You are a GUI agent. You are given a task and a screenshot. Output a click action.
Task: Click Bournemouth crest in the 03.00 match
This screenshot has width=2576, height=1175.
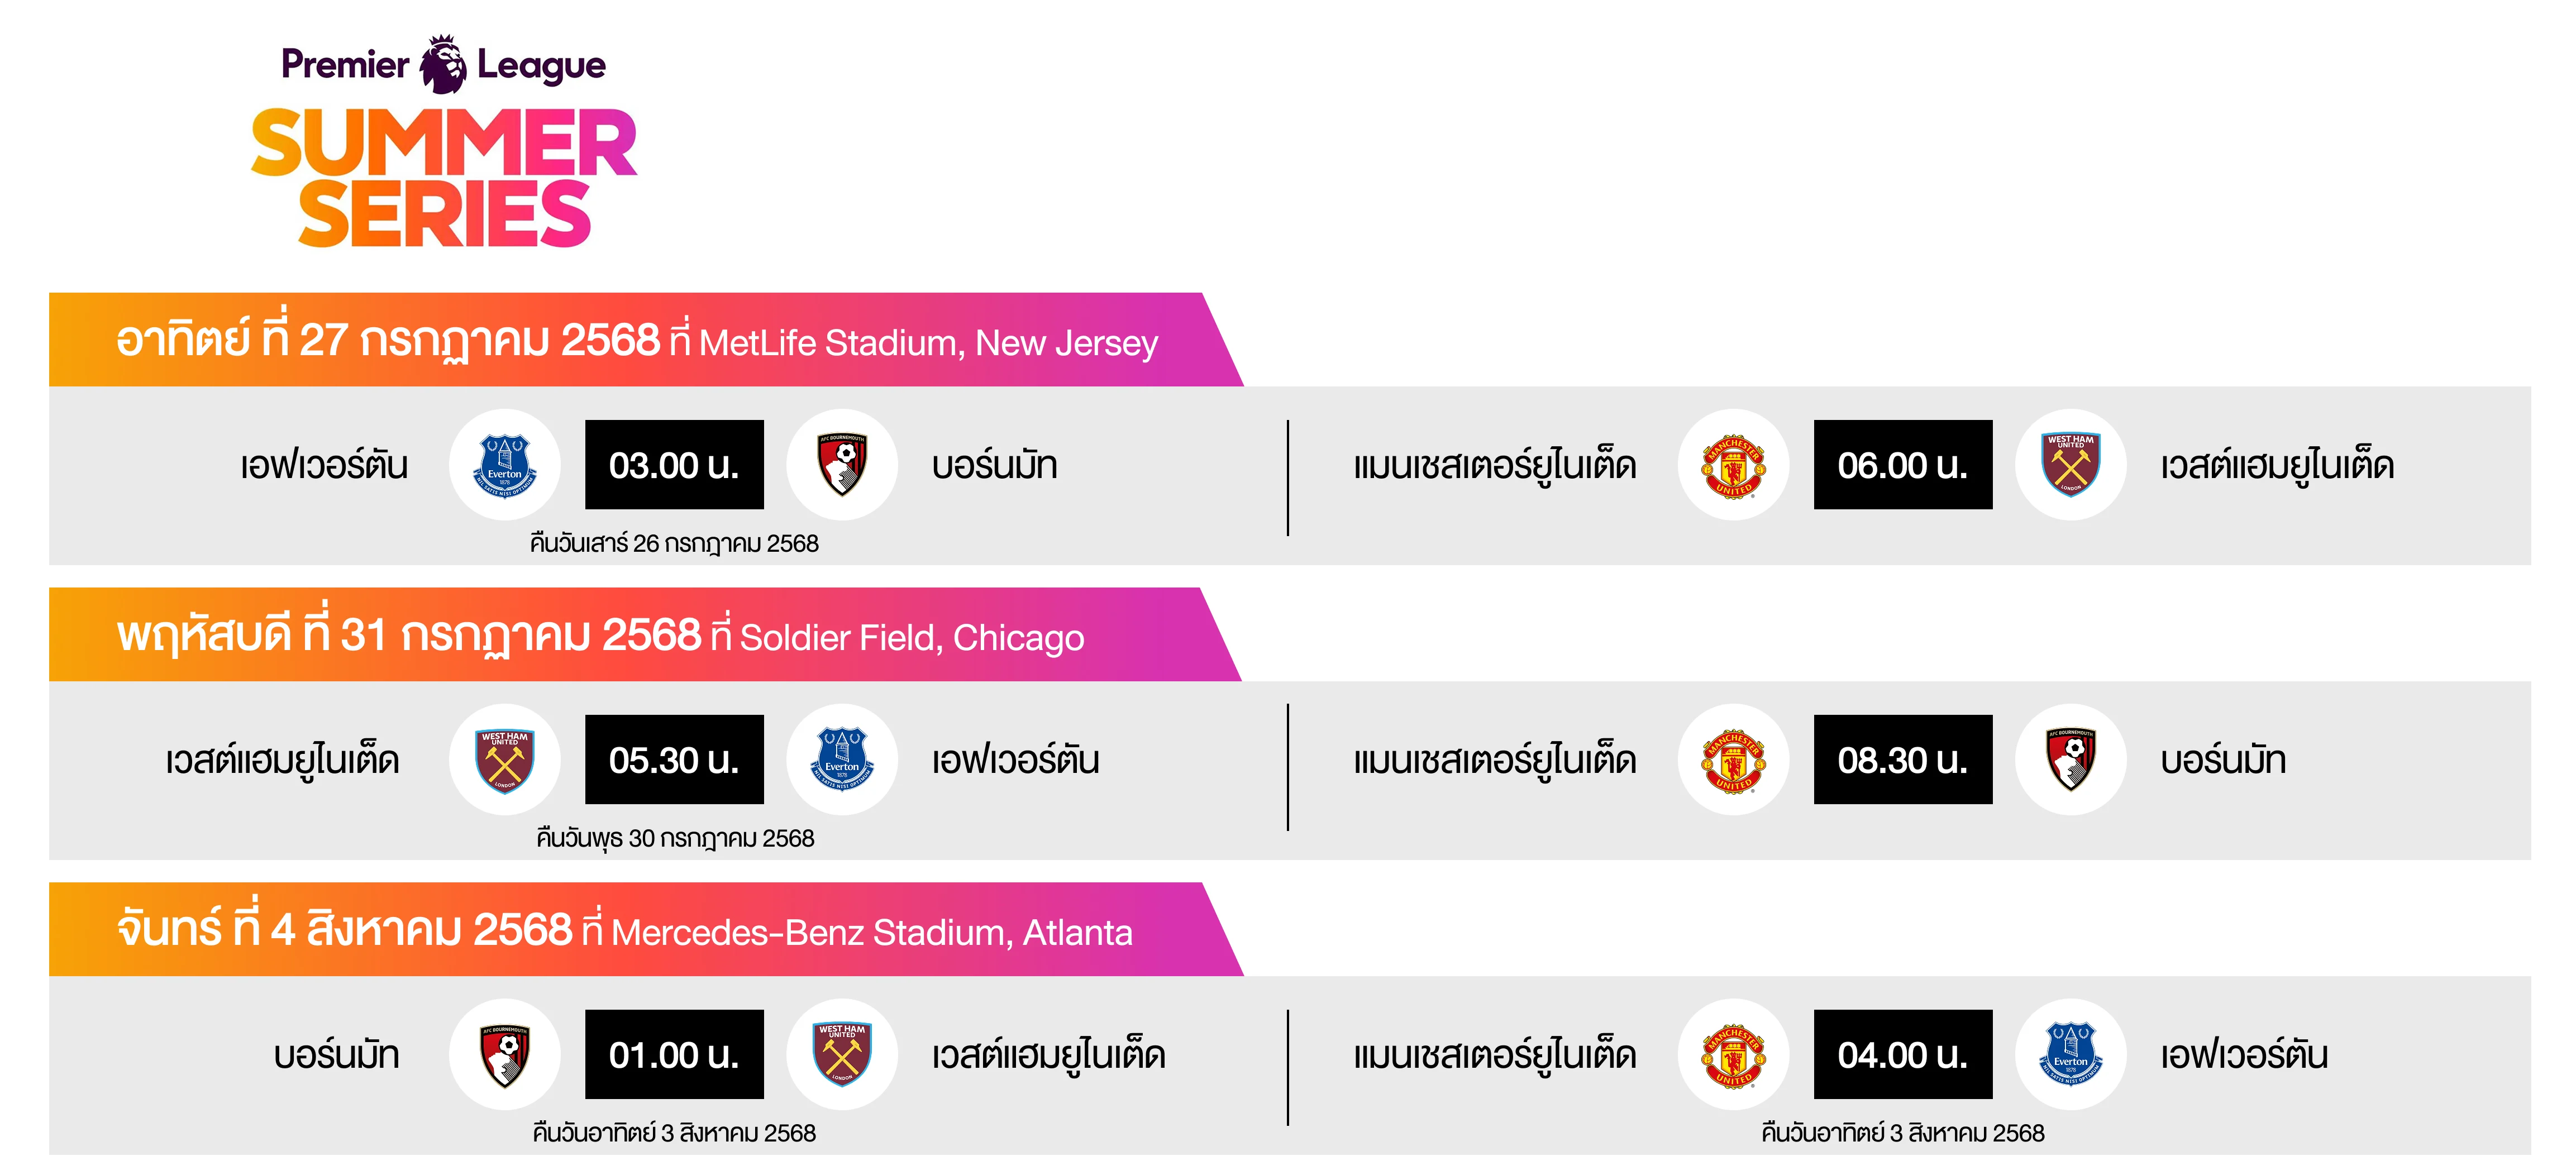[842, 465]
